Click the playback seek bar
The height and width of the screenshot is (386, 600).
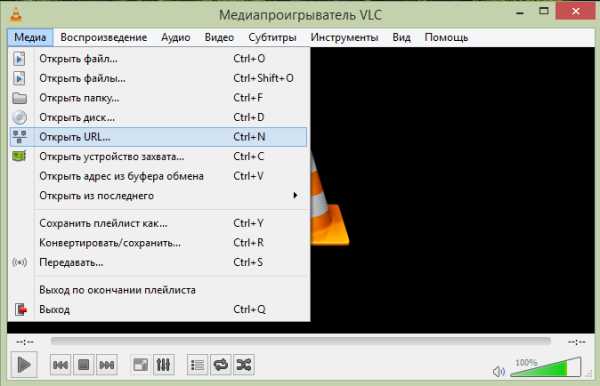[x=300, y=341]
